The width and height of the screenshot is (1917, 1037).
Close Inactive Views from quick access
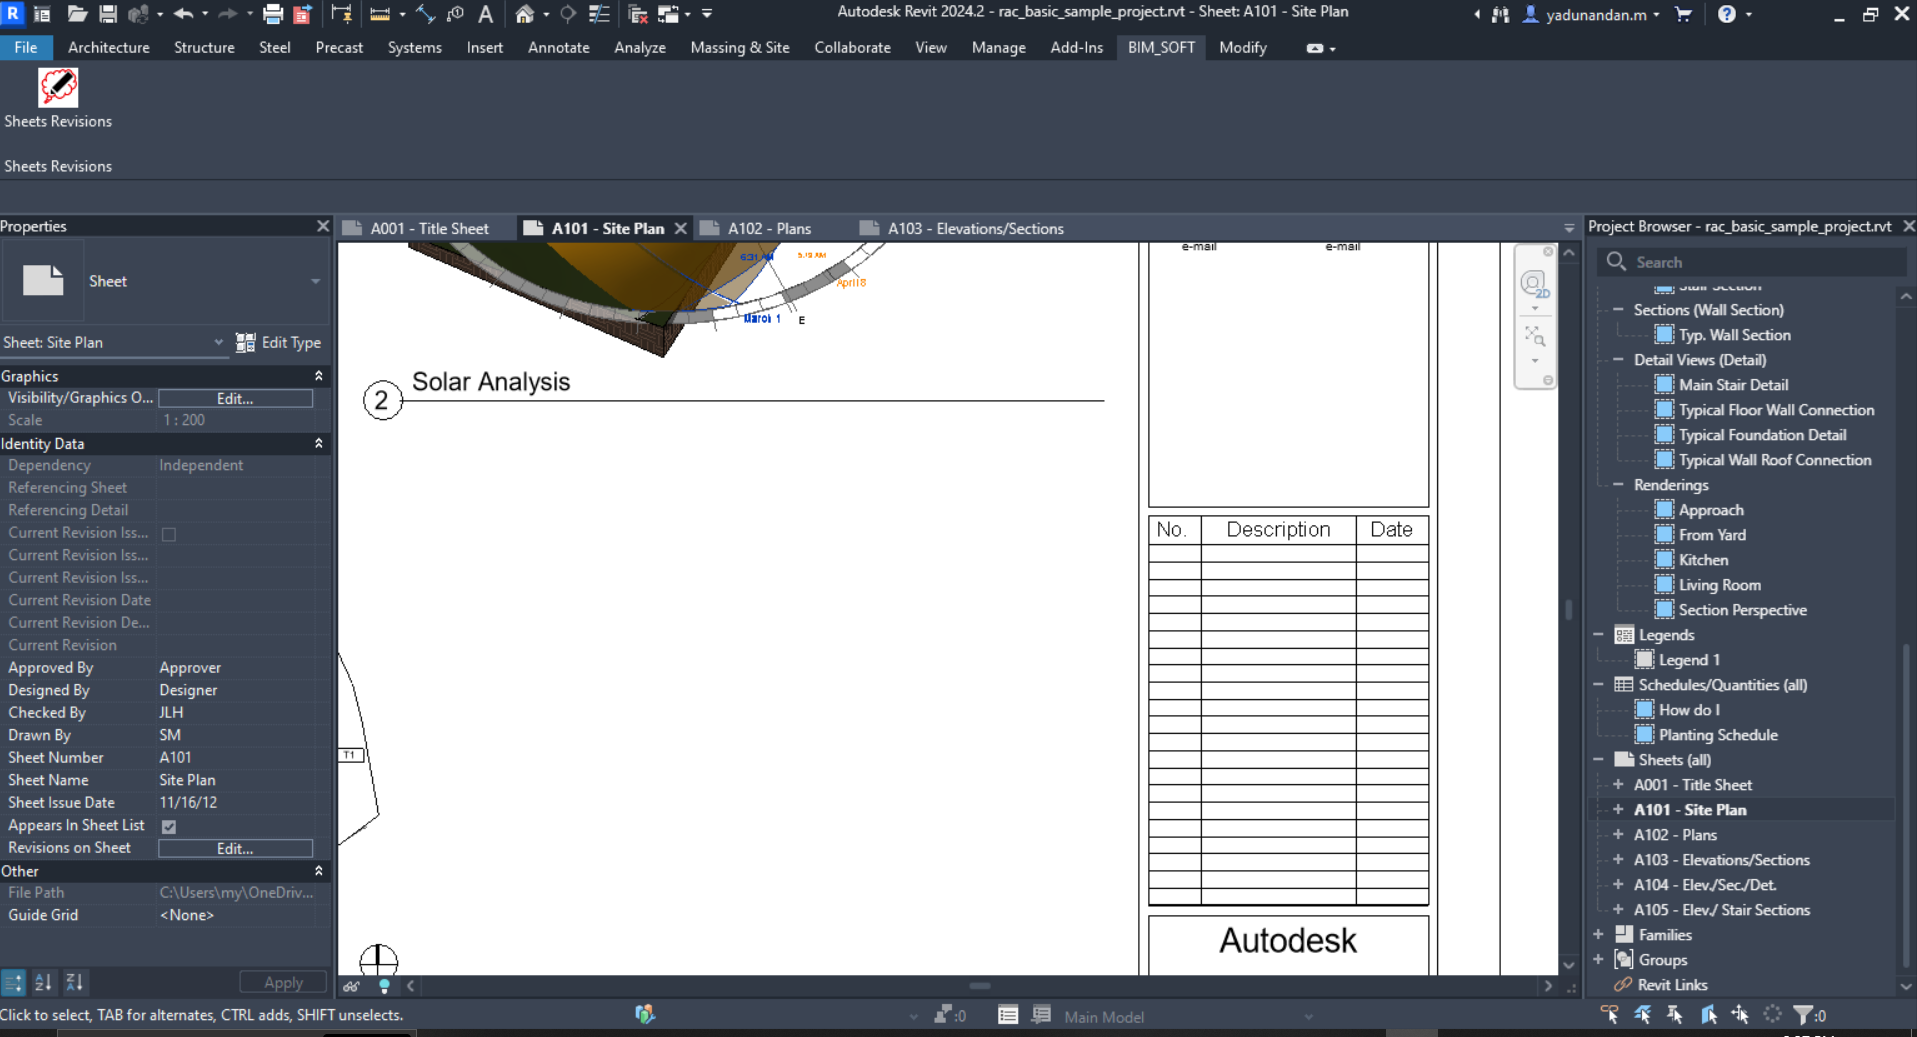[638, 14]
